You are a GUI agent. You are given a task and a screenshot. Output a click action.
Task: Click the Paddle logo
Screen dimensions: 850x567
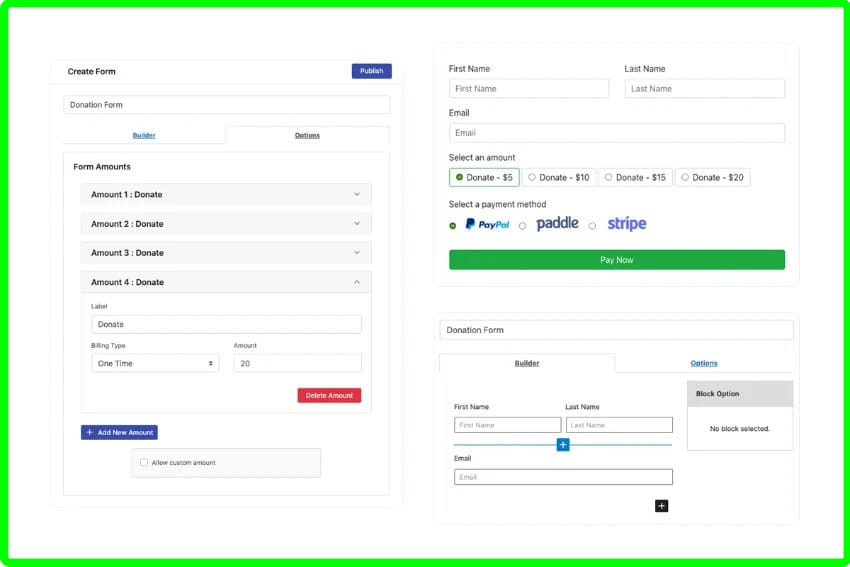tap(557, 224)
